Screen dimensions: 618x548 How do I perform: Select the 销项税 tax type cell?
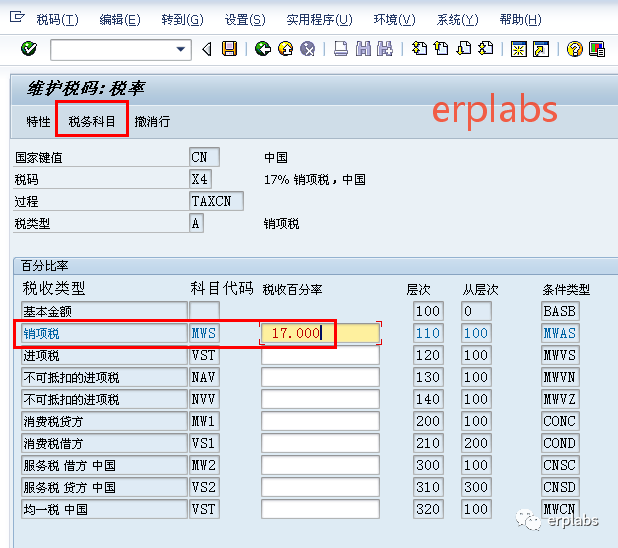click(104, 333)
